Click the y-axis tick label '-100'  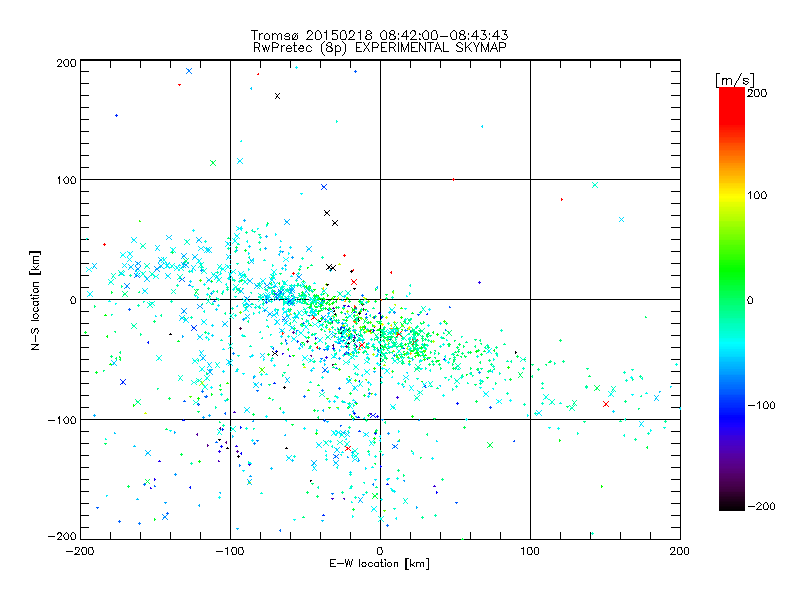point(62,420)
